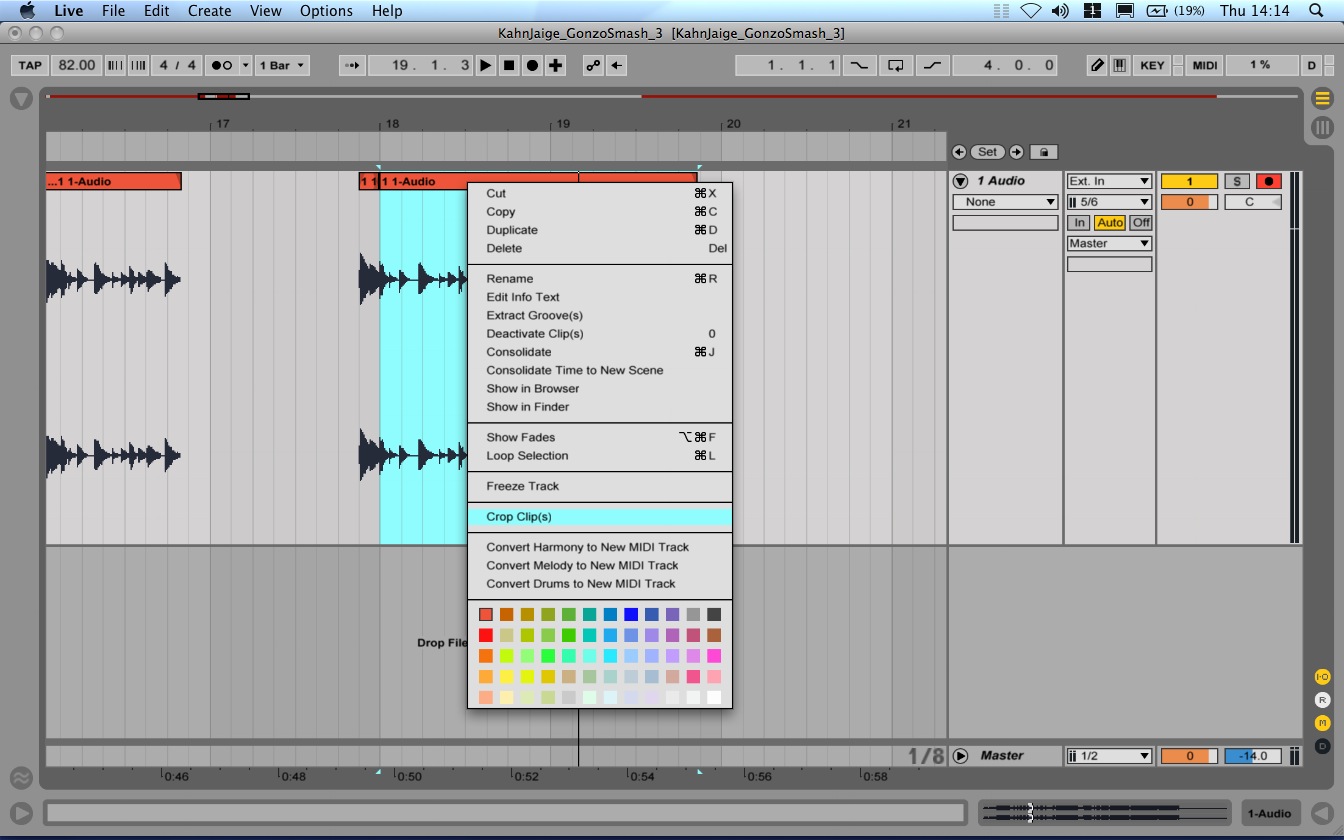Click the Follow playback arrow icon

[x=351, y=65]
